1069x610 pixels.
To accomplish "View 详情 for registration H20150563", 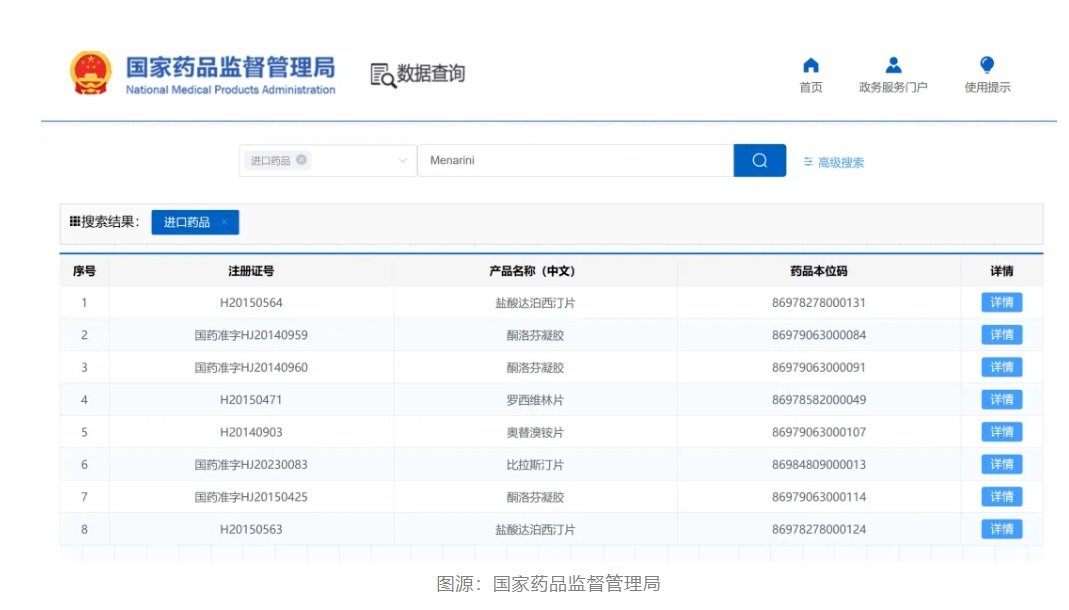I will pos(1001,529).
